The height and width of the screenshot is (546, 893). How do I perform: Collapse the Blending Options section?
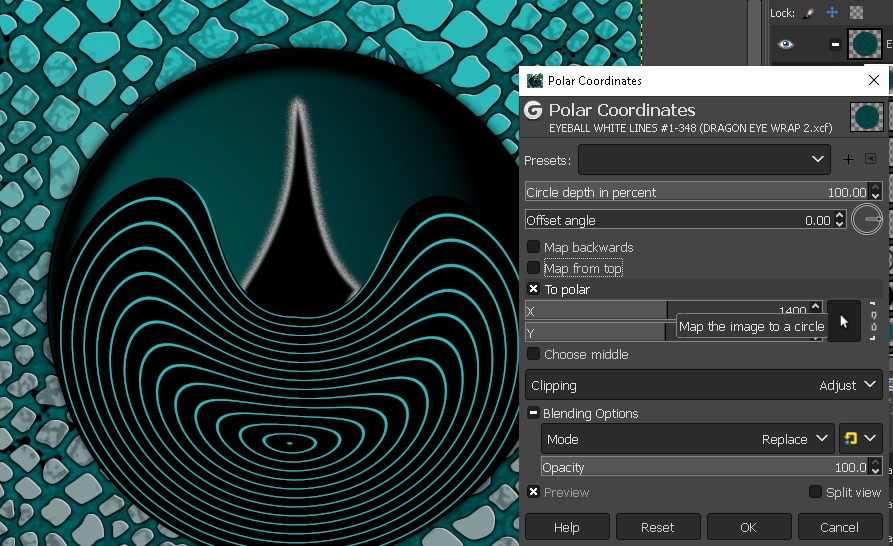(533, 413)
